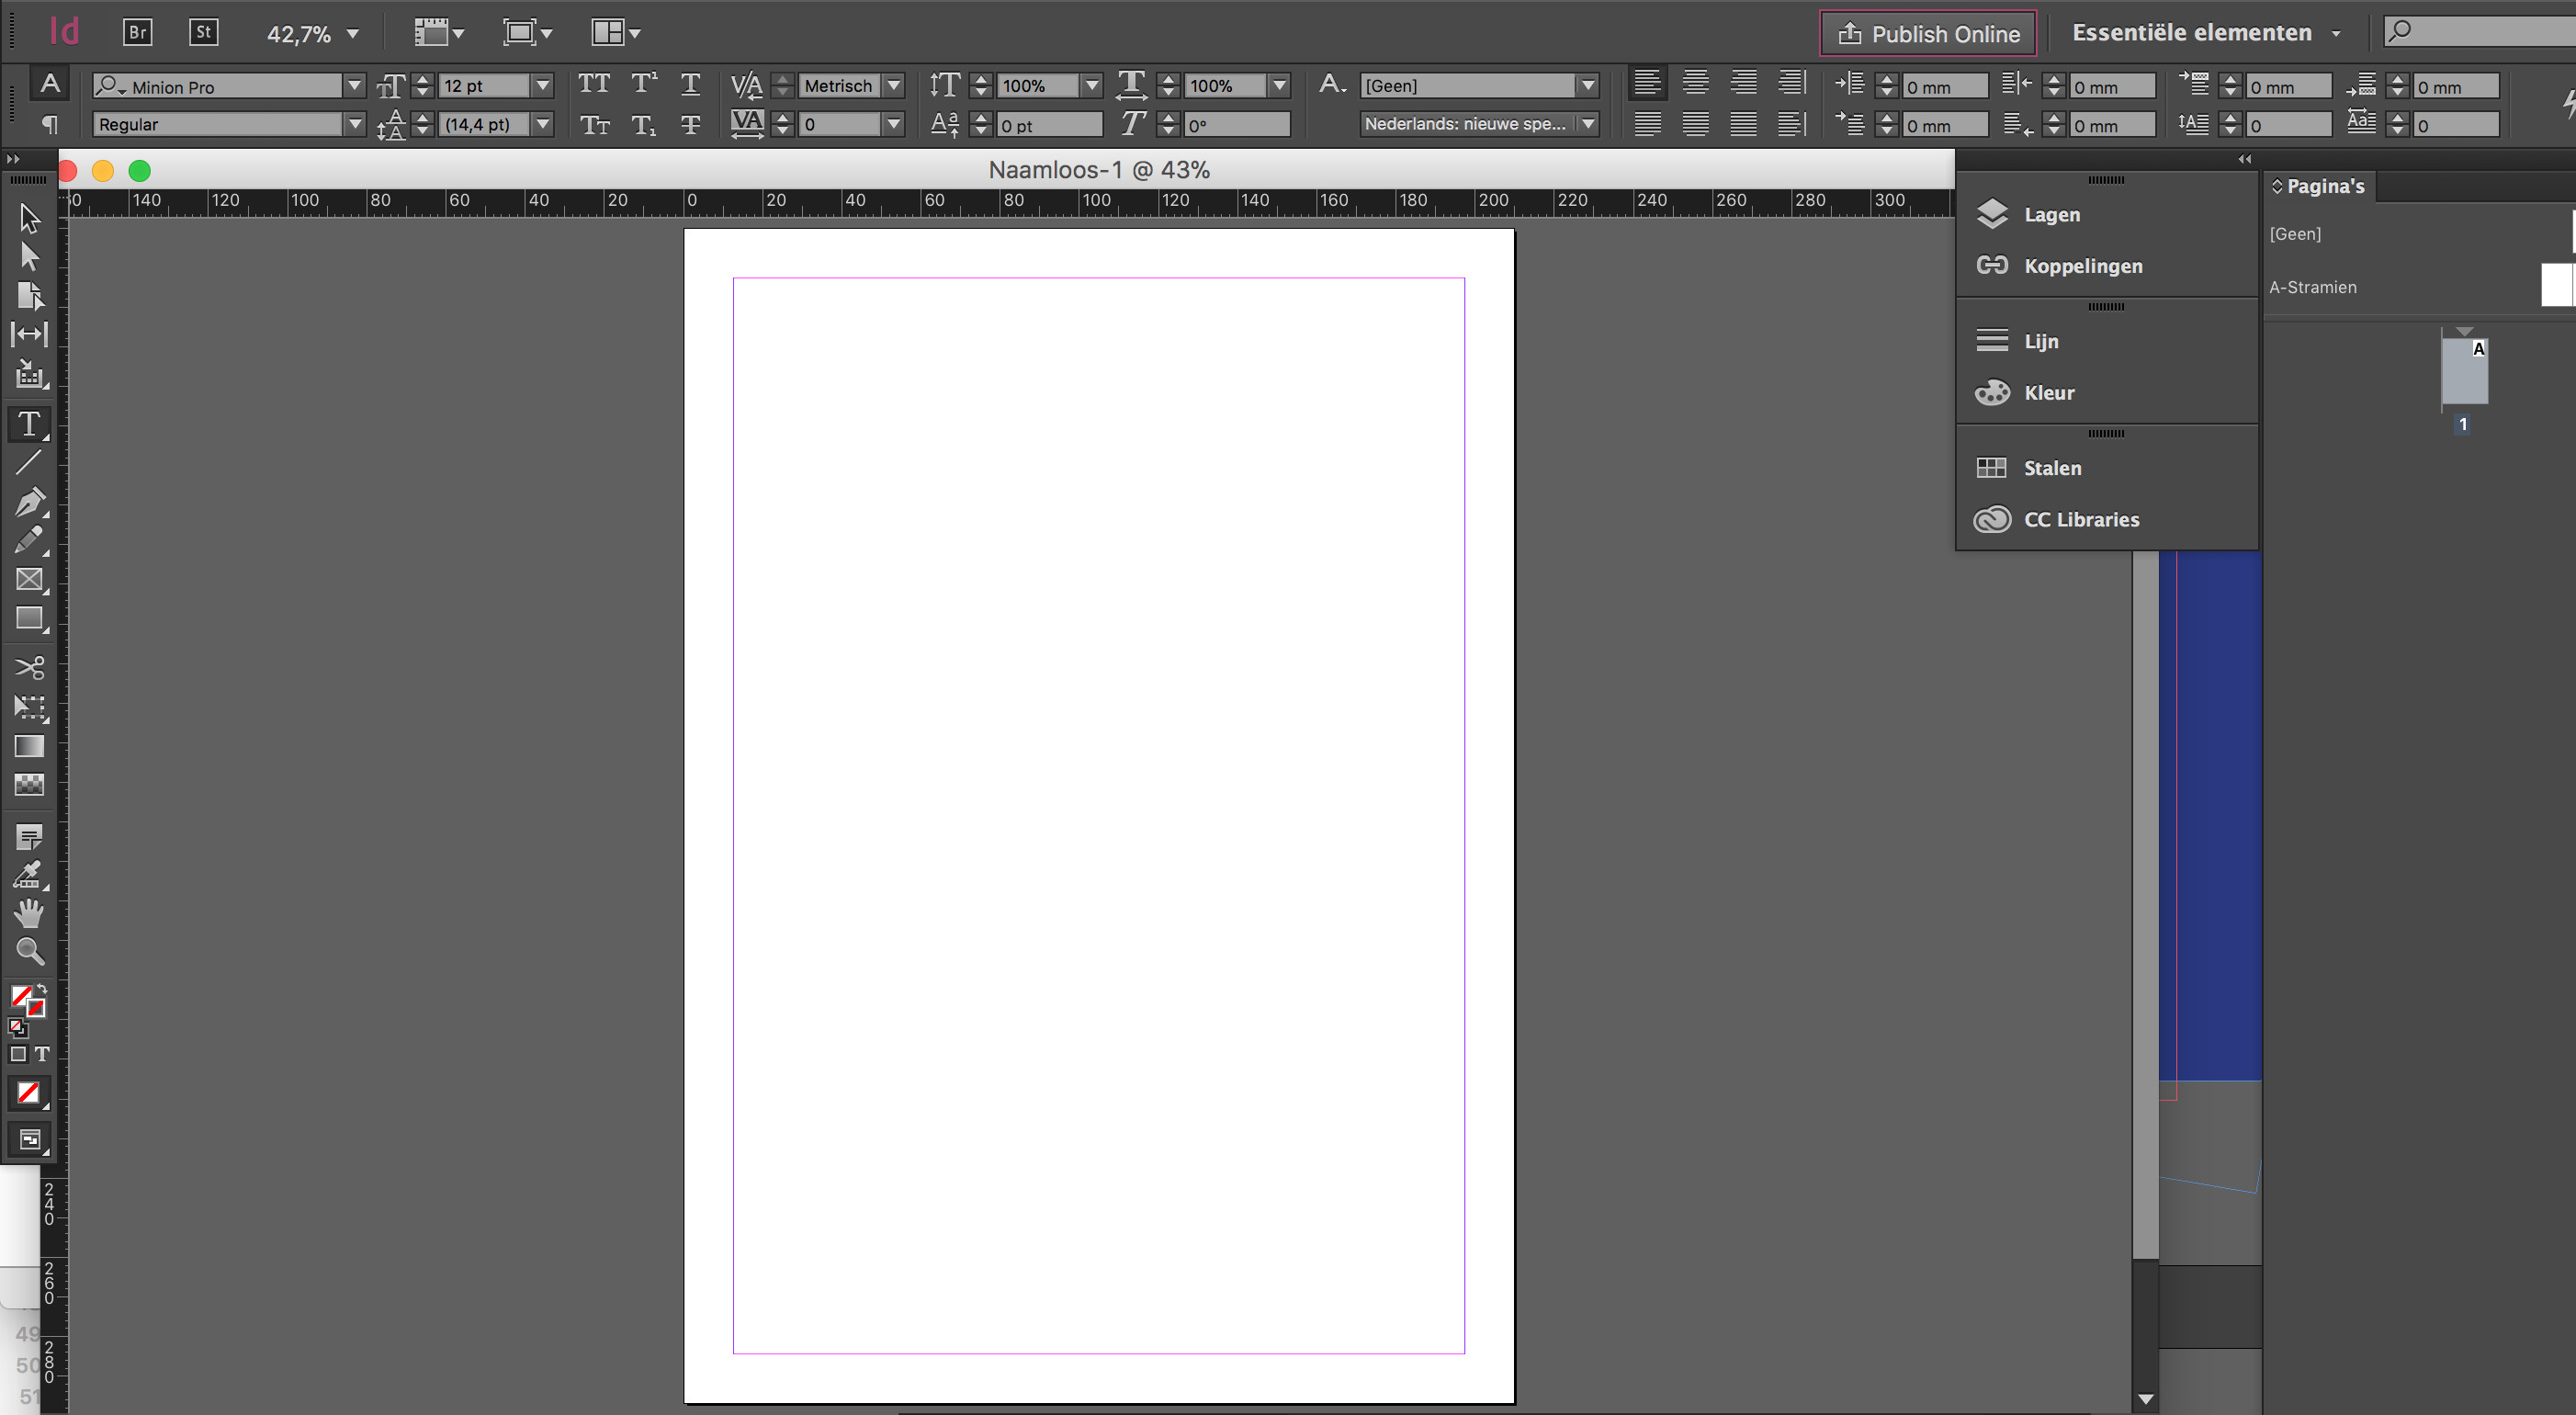This screenshot has width=2576, height=1415.
Task: Open the Essentiële elementen workspace switcher
Action: click(2206, 33)
